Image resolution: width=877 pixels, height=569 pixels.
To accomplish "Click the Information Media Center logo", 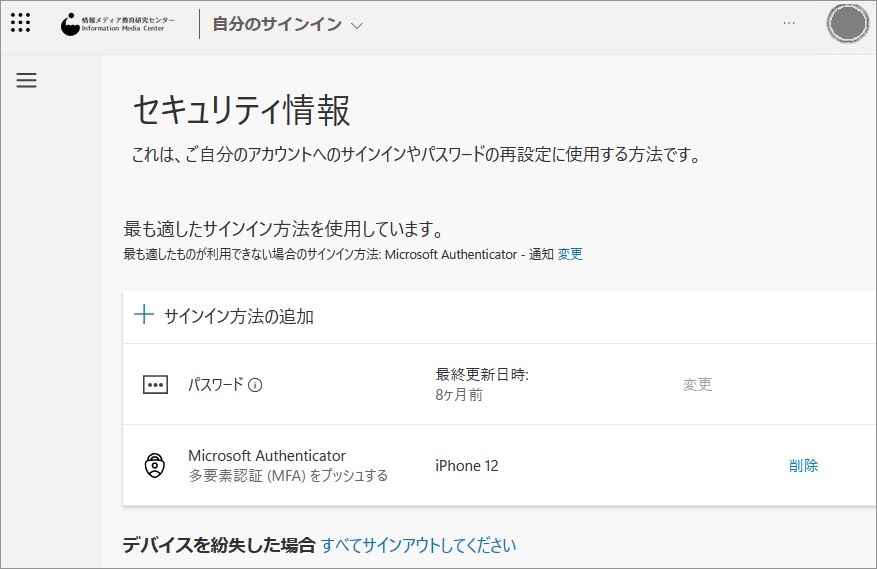I will 119,24.
